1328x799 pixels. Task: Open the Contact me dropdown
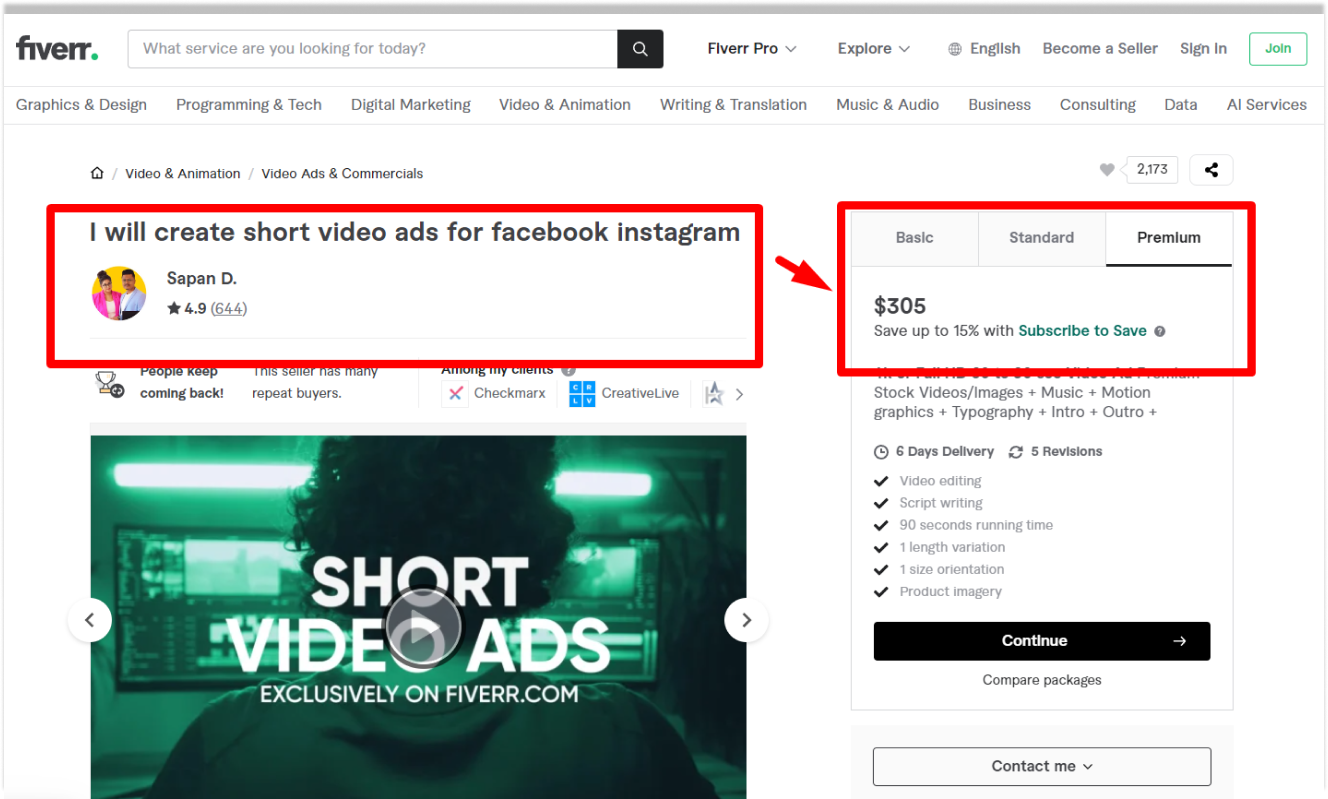point(1042,766)
